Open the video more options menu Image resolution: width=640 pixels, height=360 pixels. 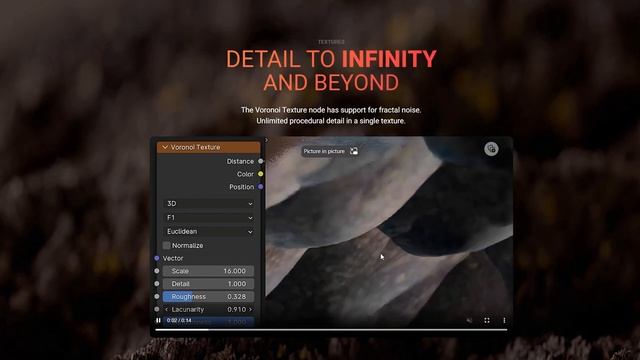(x=504, y=320)
